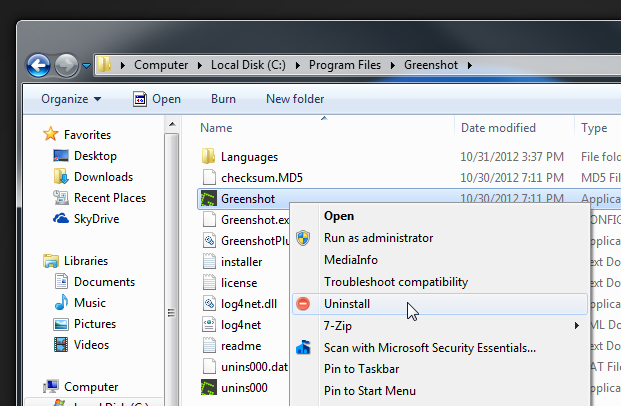
Task: Click the navigation pane scroll up arrow
Action: 172,124
